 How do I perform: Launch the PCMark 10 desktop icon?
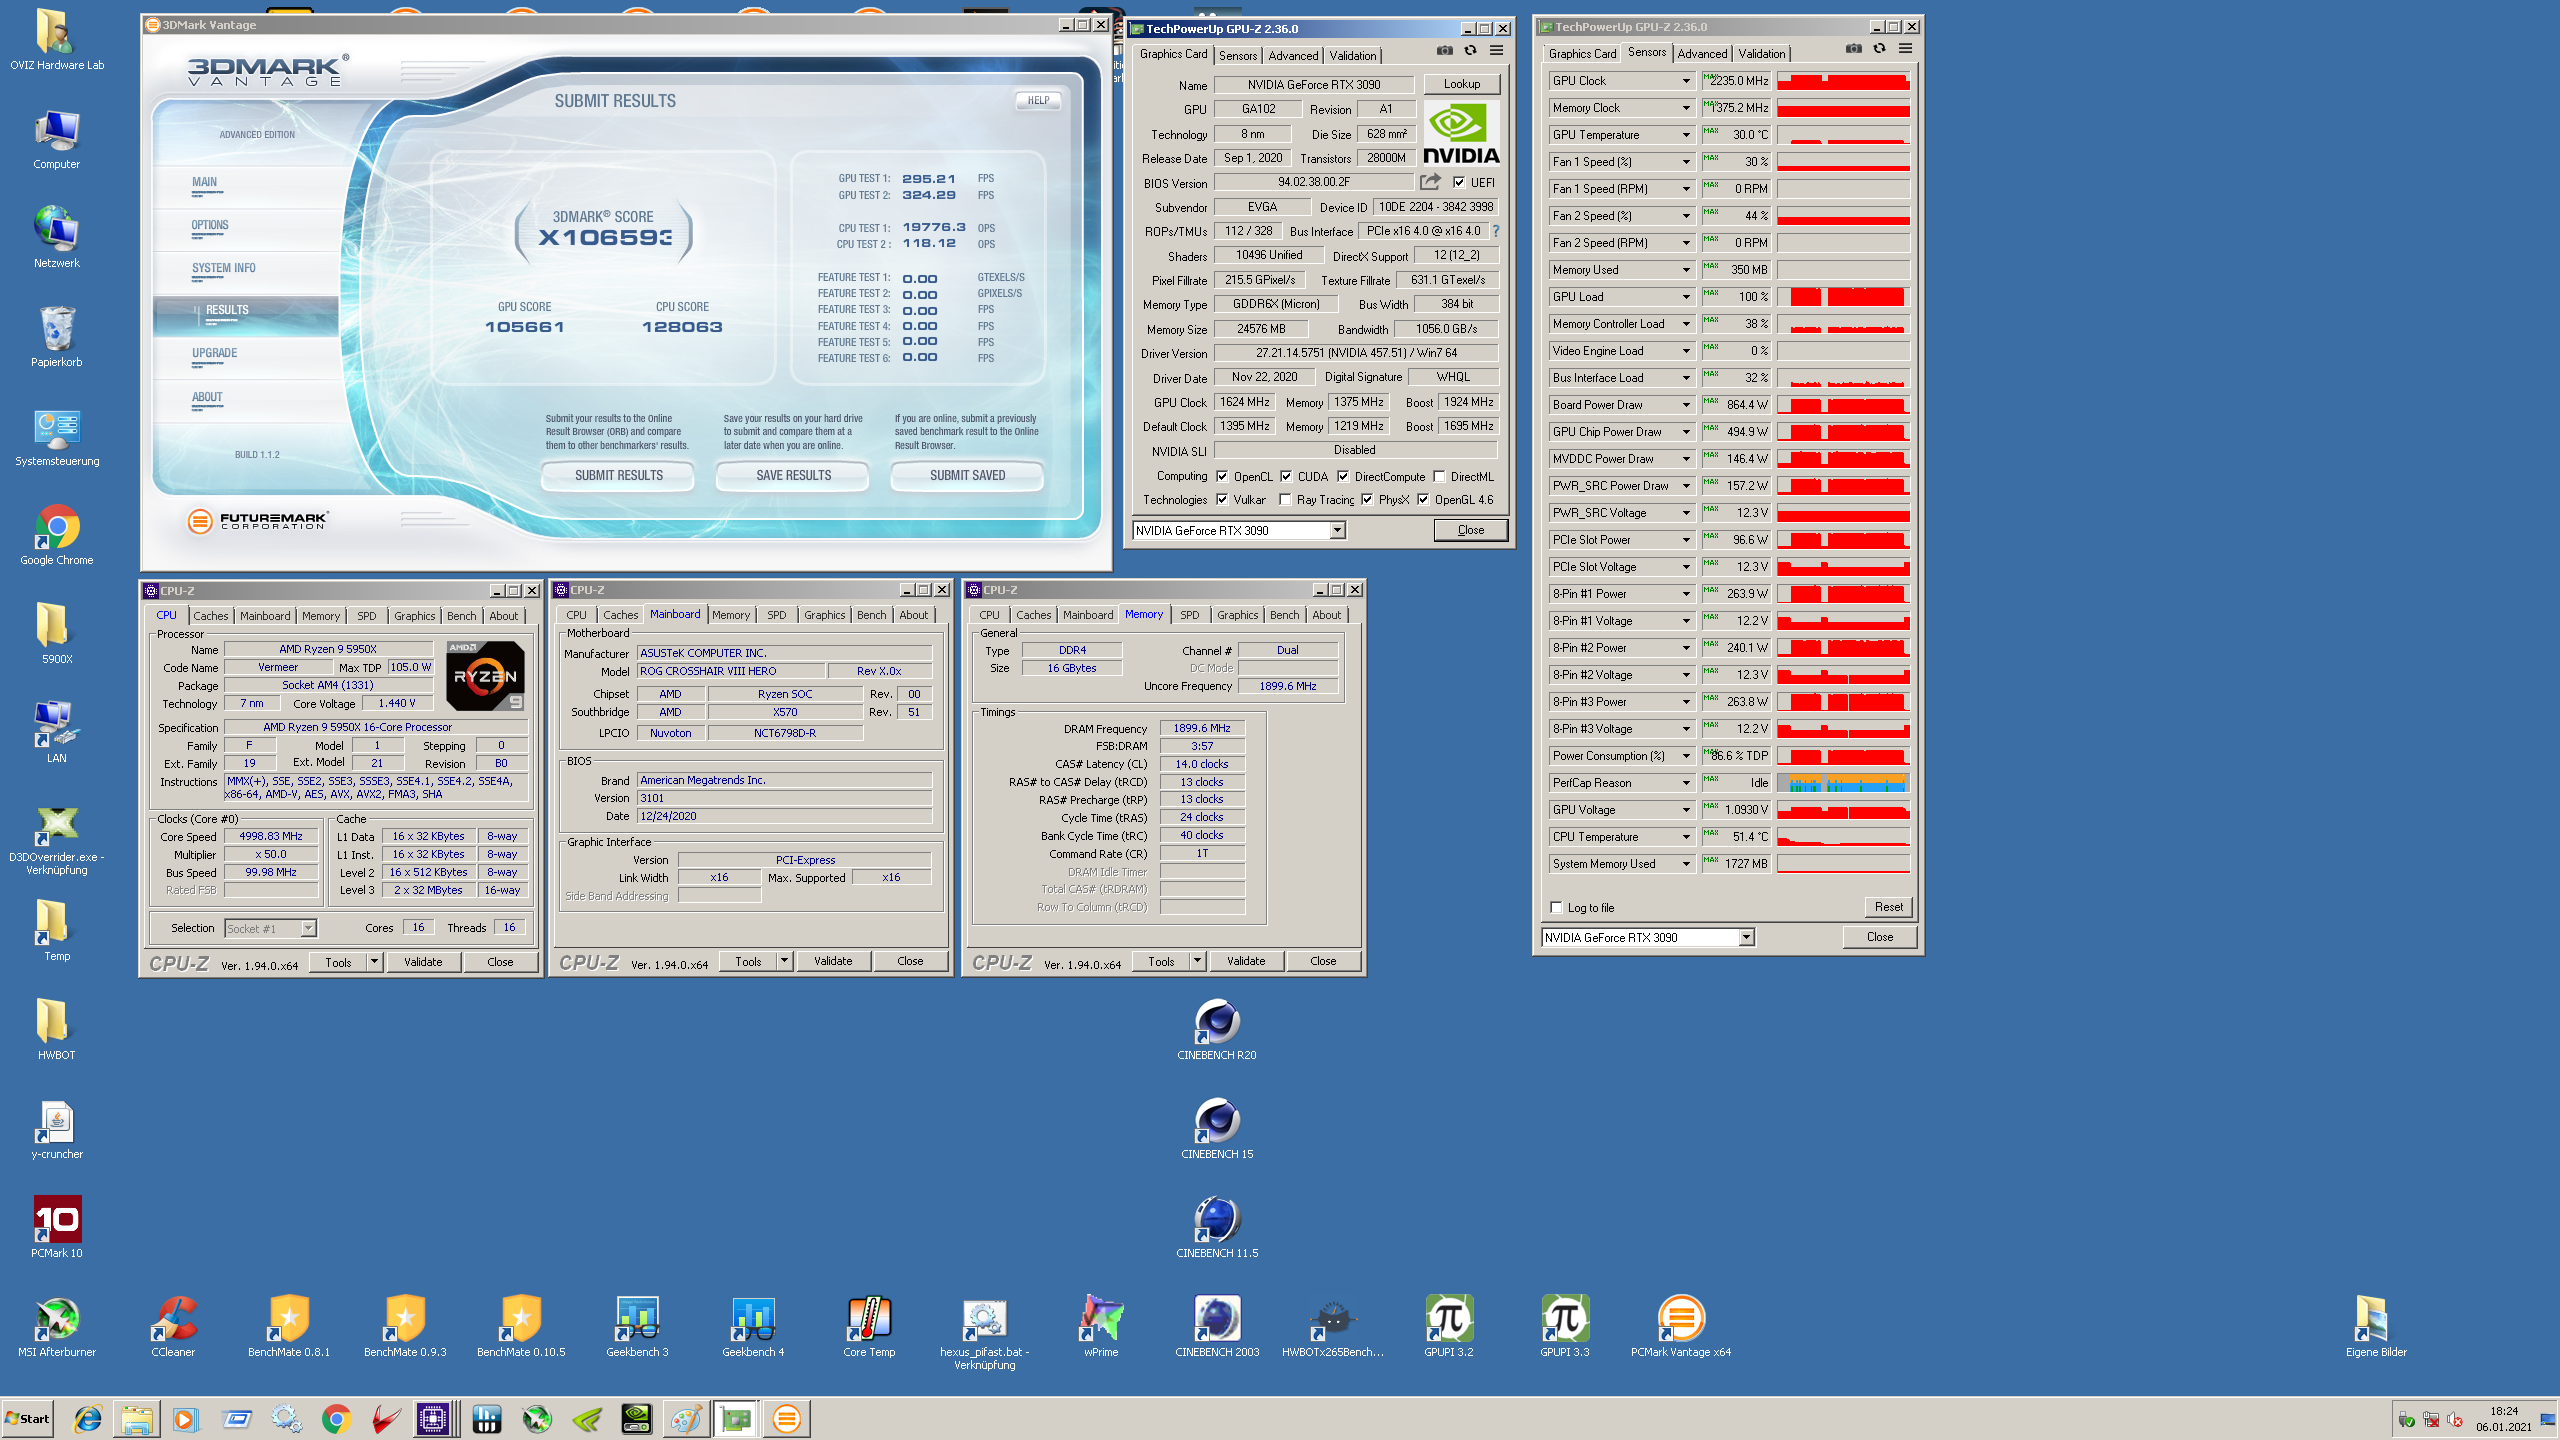(56, 1226)
